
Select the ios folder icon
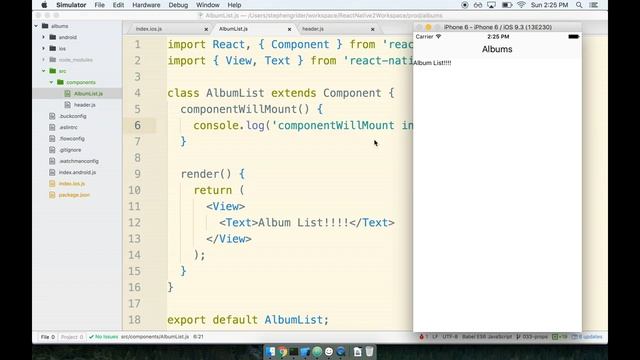pos(53,48)
